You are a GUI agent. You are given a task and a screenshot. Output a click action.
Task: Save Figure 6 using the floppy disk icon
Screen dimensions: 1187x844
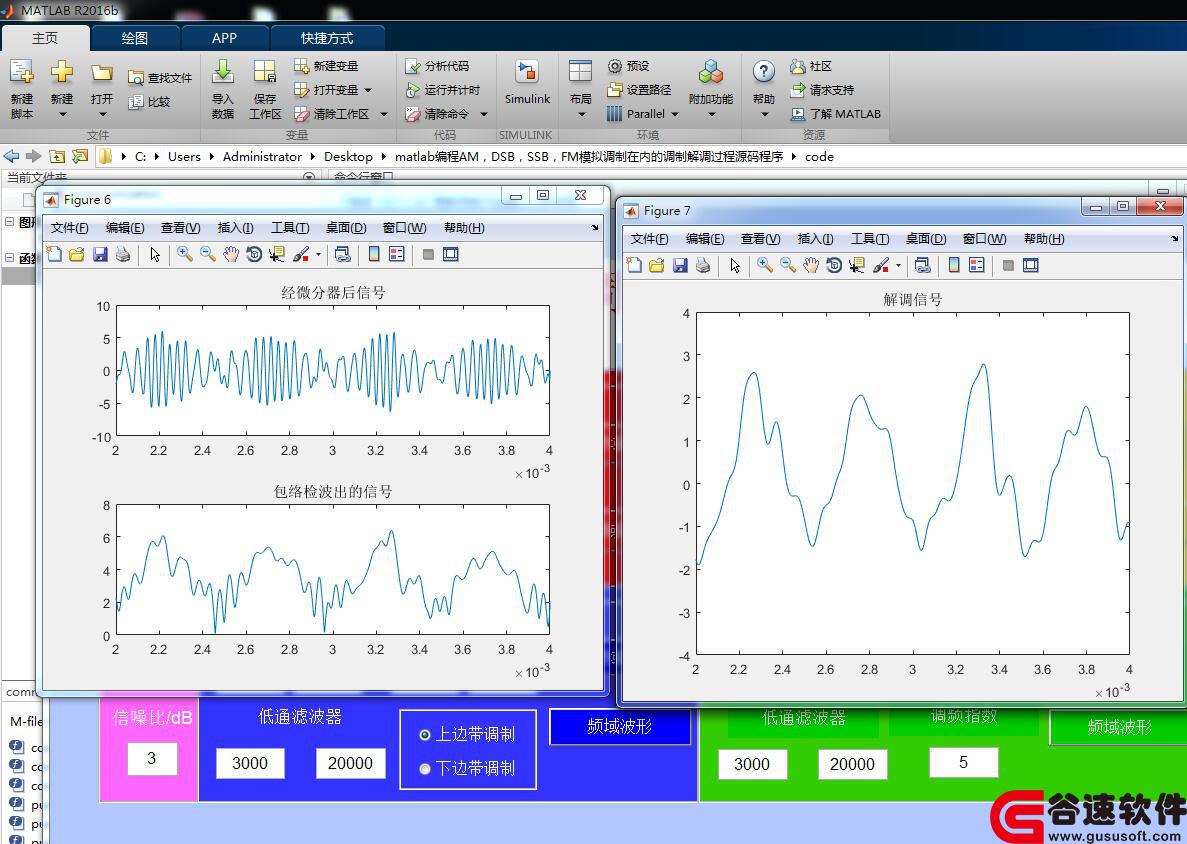100,254
